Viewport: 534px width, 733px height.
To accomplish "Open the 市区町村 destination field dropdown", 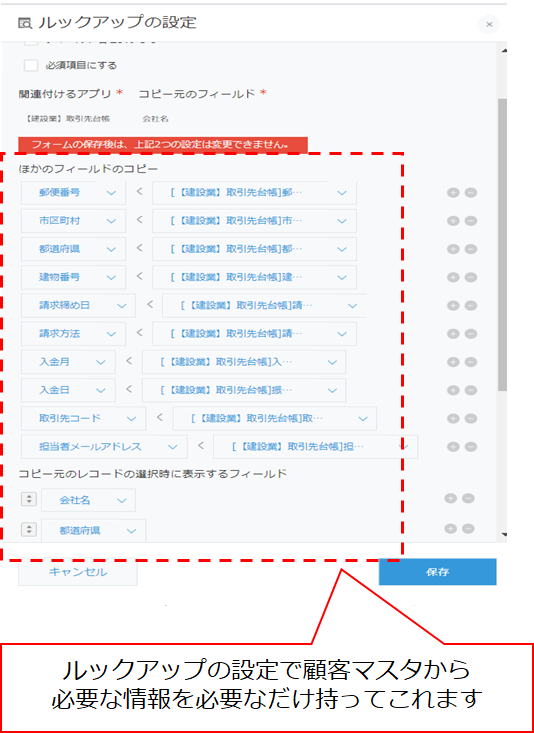I will (73, 221).
